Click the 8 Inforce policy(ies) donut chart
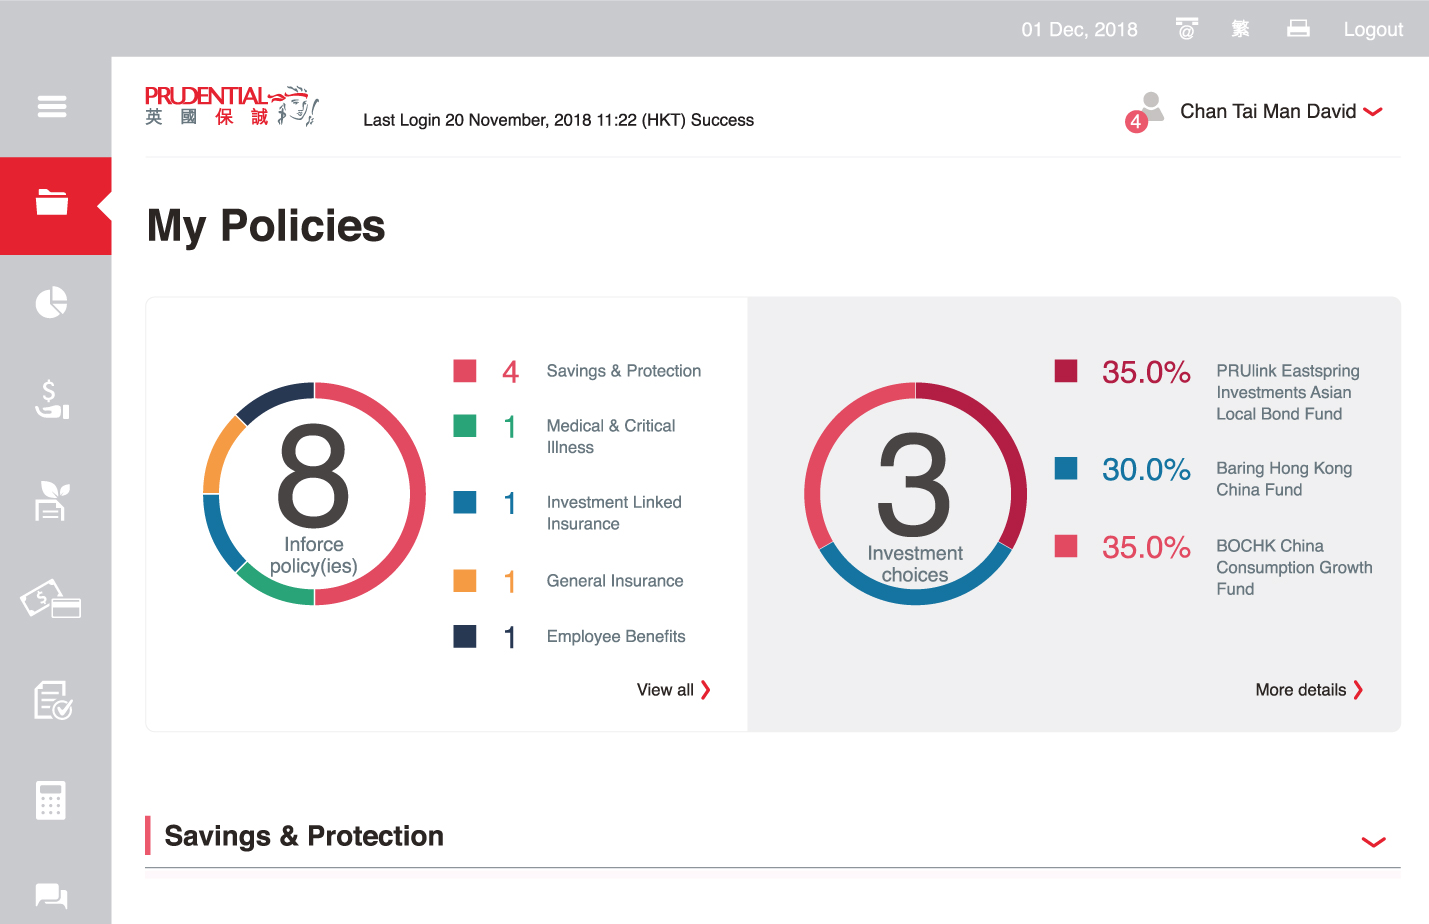Viewport: 1429px width, 924px height. (314, 494)
